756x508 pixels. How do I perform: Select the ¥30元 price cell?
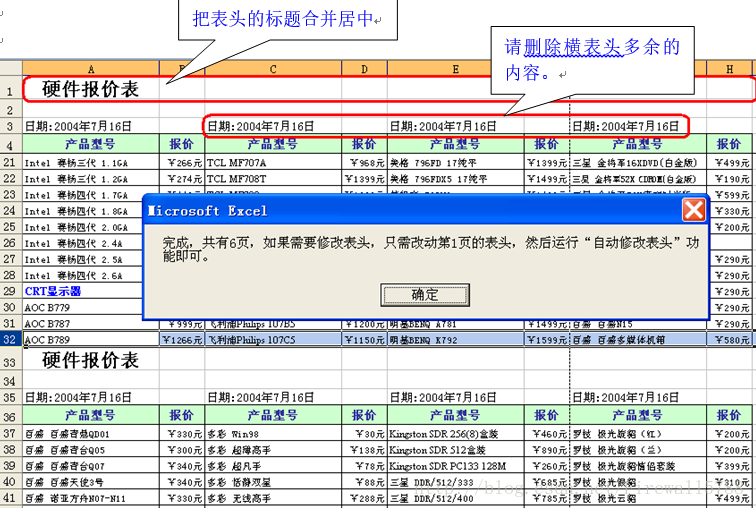click(364, 434)
